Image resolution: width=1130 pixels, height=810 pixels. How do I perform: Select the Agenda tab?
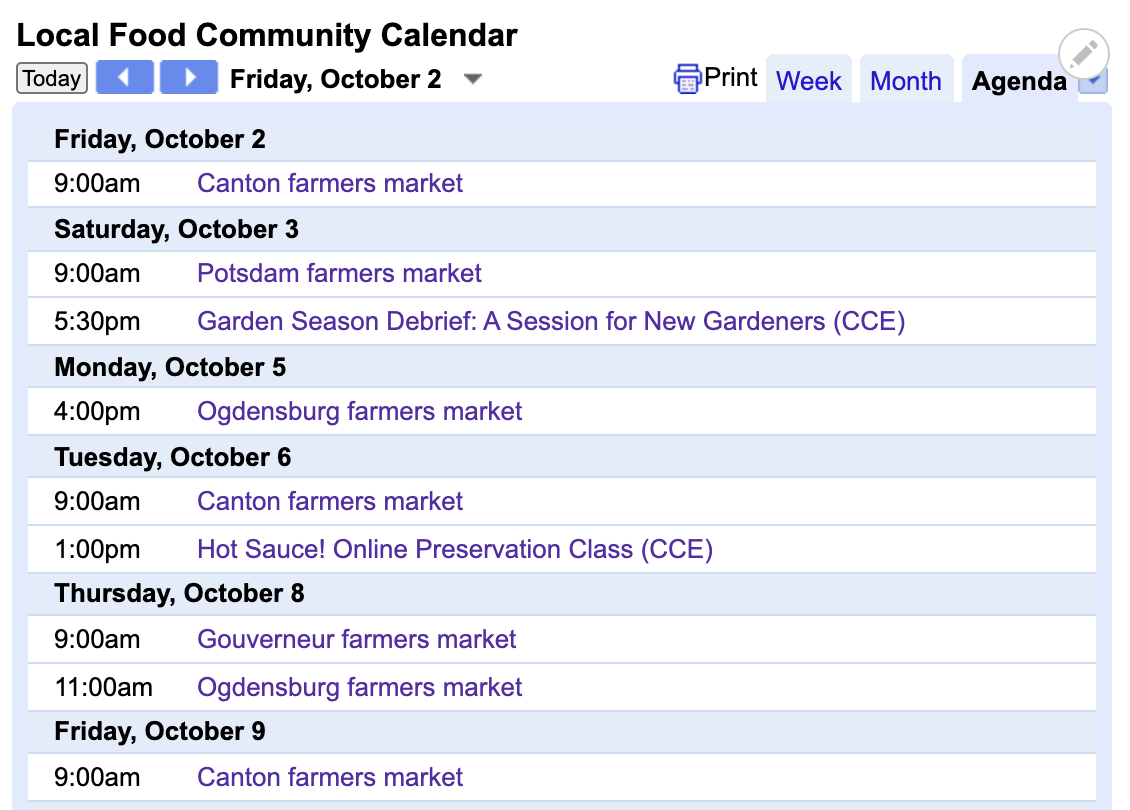1018,81
